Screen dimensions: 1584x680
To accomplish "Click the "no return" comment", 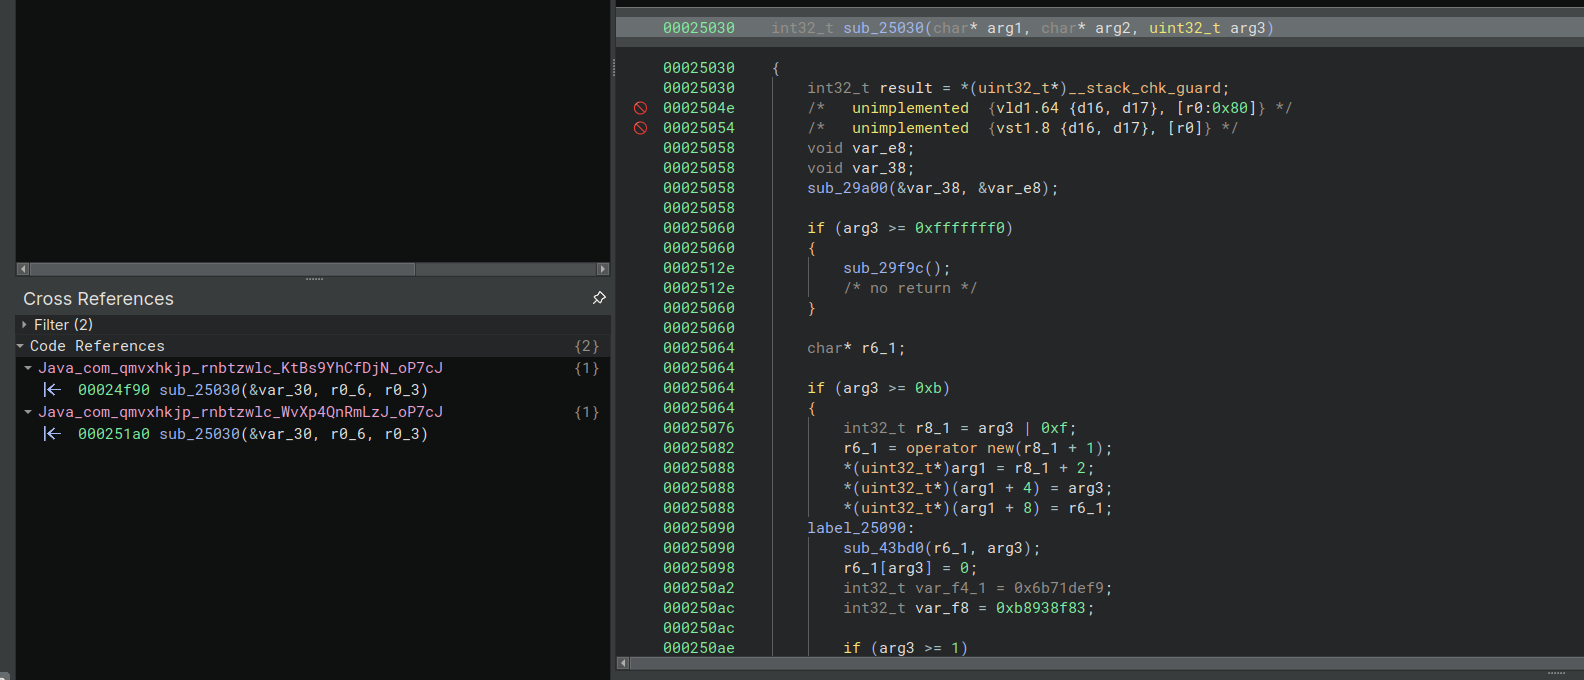I will click(910, 288).
